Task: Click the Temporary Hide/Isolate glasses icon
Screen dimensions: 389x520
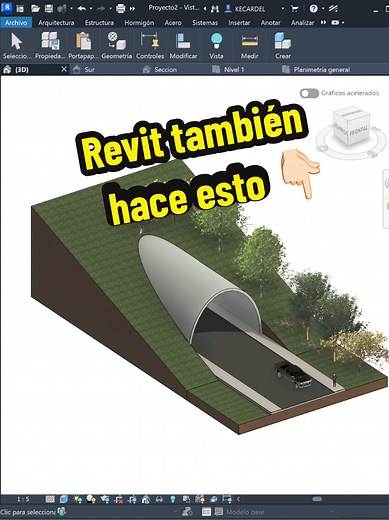Action: point(159,499)
